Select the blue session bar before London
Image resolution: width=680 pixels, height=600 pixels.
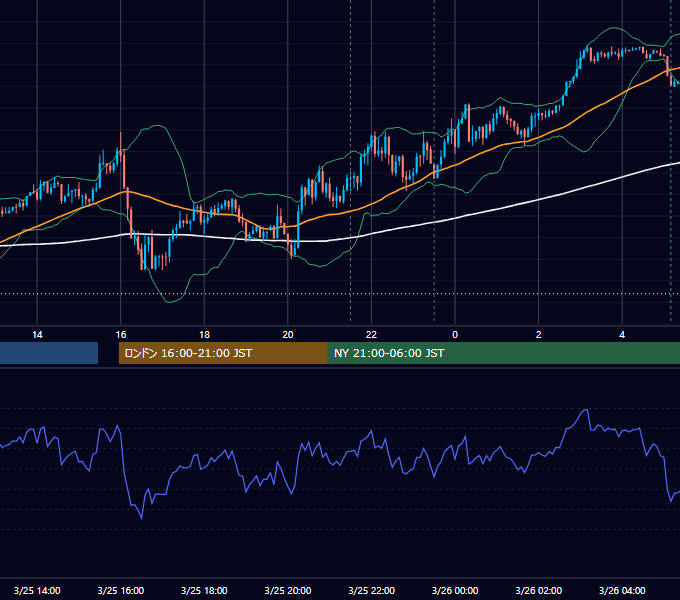pyautogui.click(x=49, y=353)
